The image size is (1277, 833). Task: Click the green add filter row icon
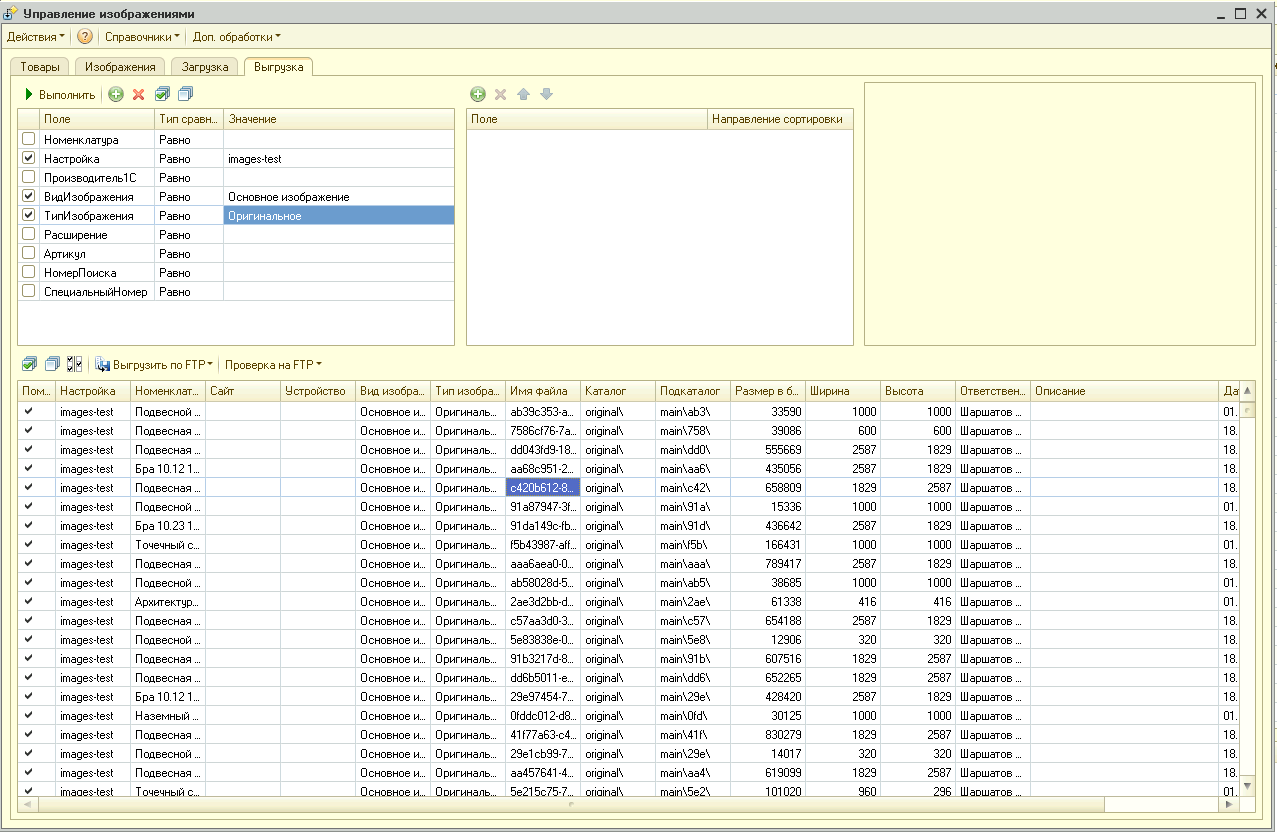pyautogui.click(x=116, y=95)
